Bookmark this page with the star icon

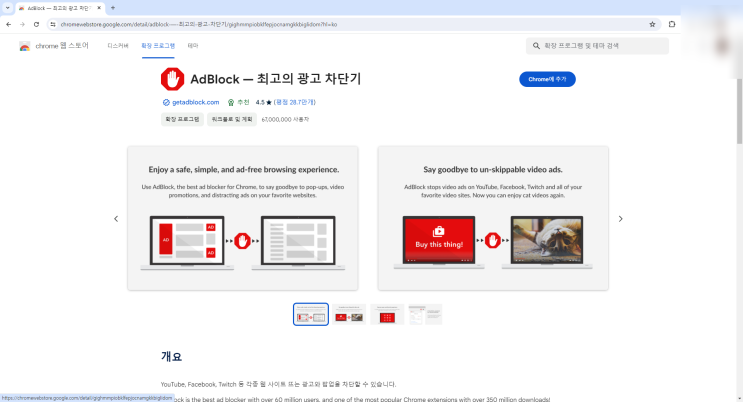pos(652,24)
